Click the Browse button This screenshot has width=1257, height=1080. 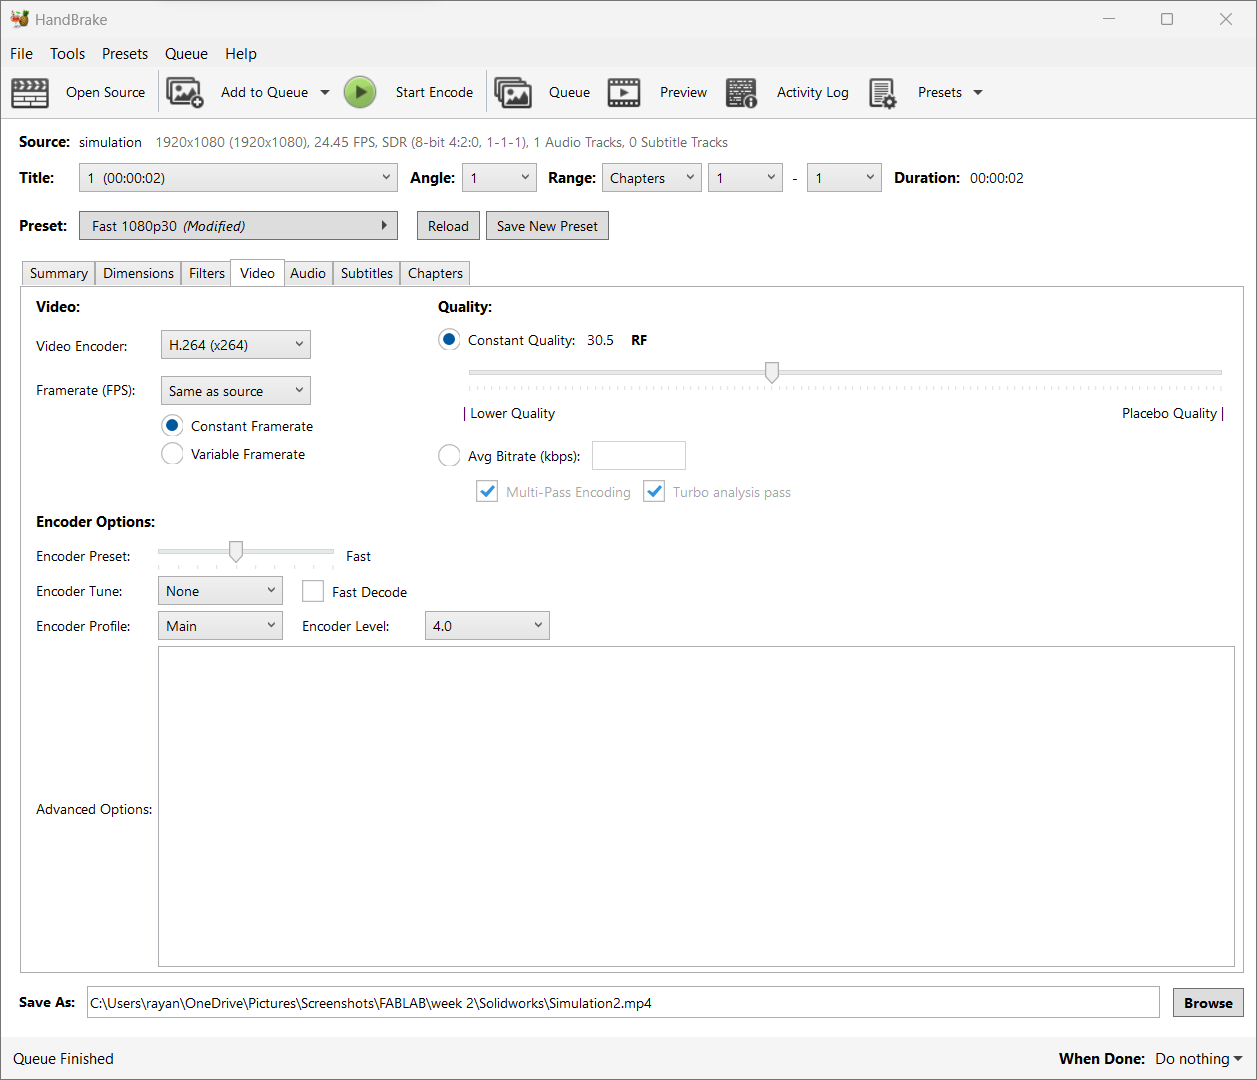click(x=1208, y=1003)
